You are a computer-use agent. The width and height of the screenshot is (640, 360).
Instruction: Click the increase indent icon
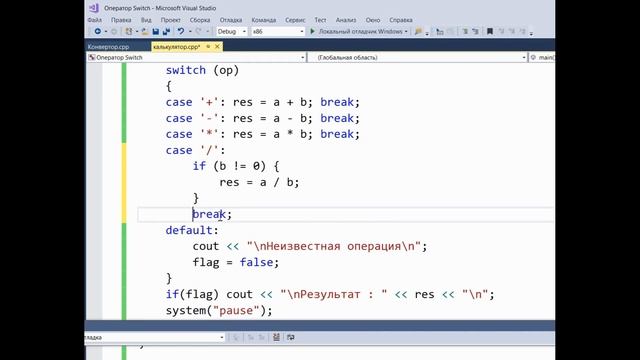[475, 31]
